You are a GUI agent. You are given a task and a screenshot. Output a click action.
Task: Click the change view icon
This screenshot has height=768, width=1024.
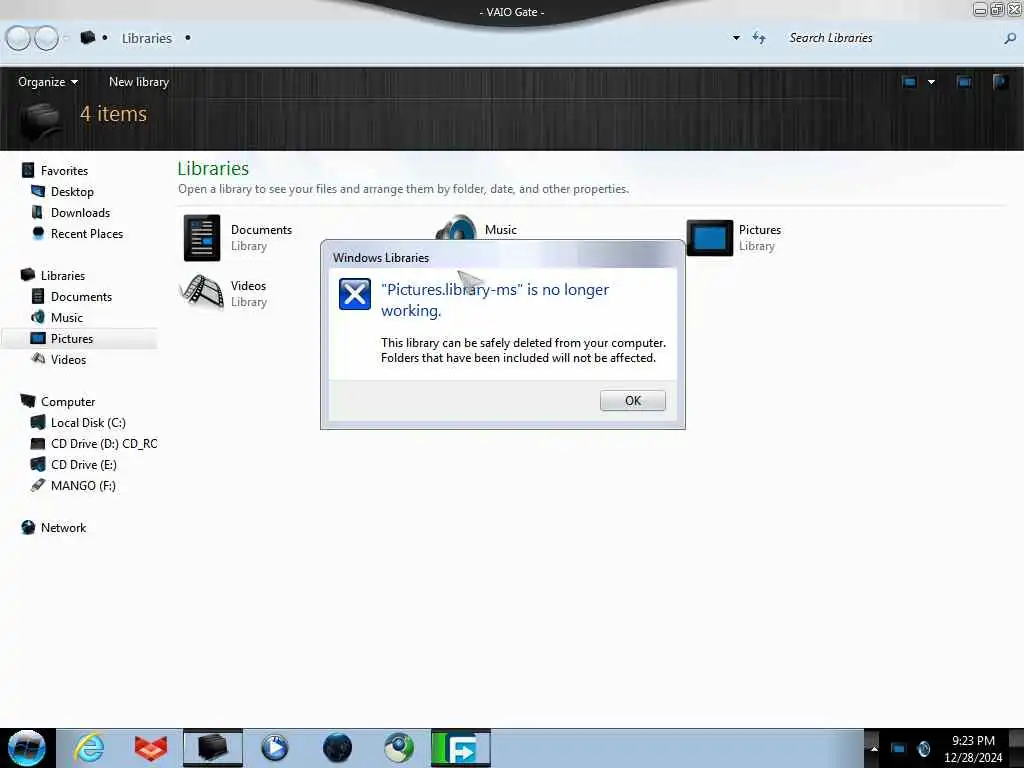(x=909, y=82)
